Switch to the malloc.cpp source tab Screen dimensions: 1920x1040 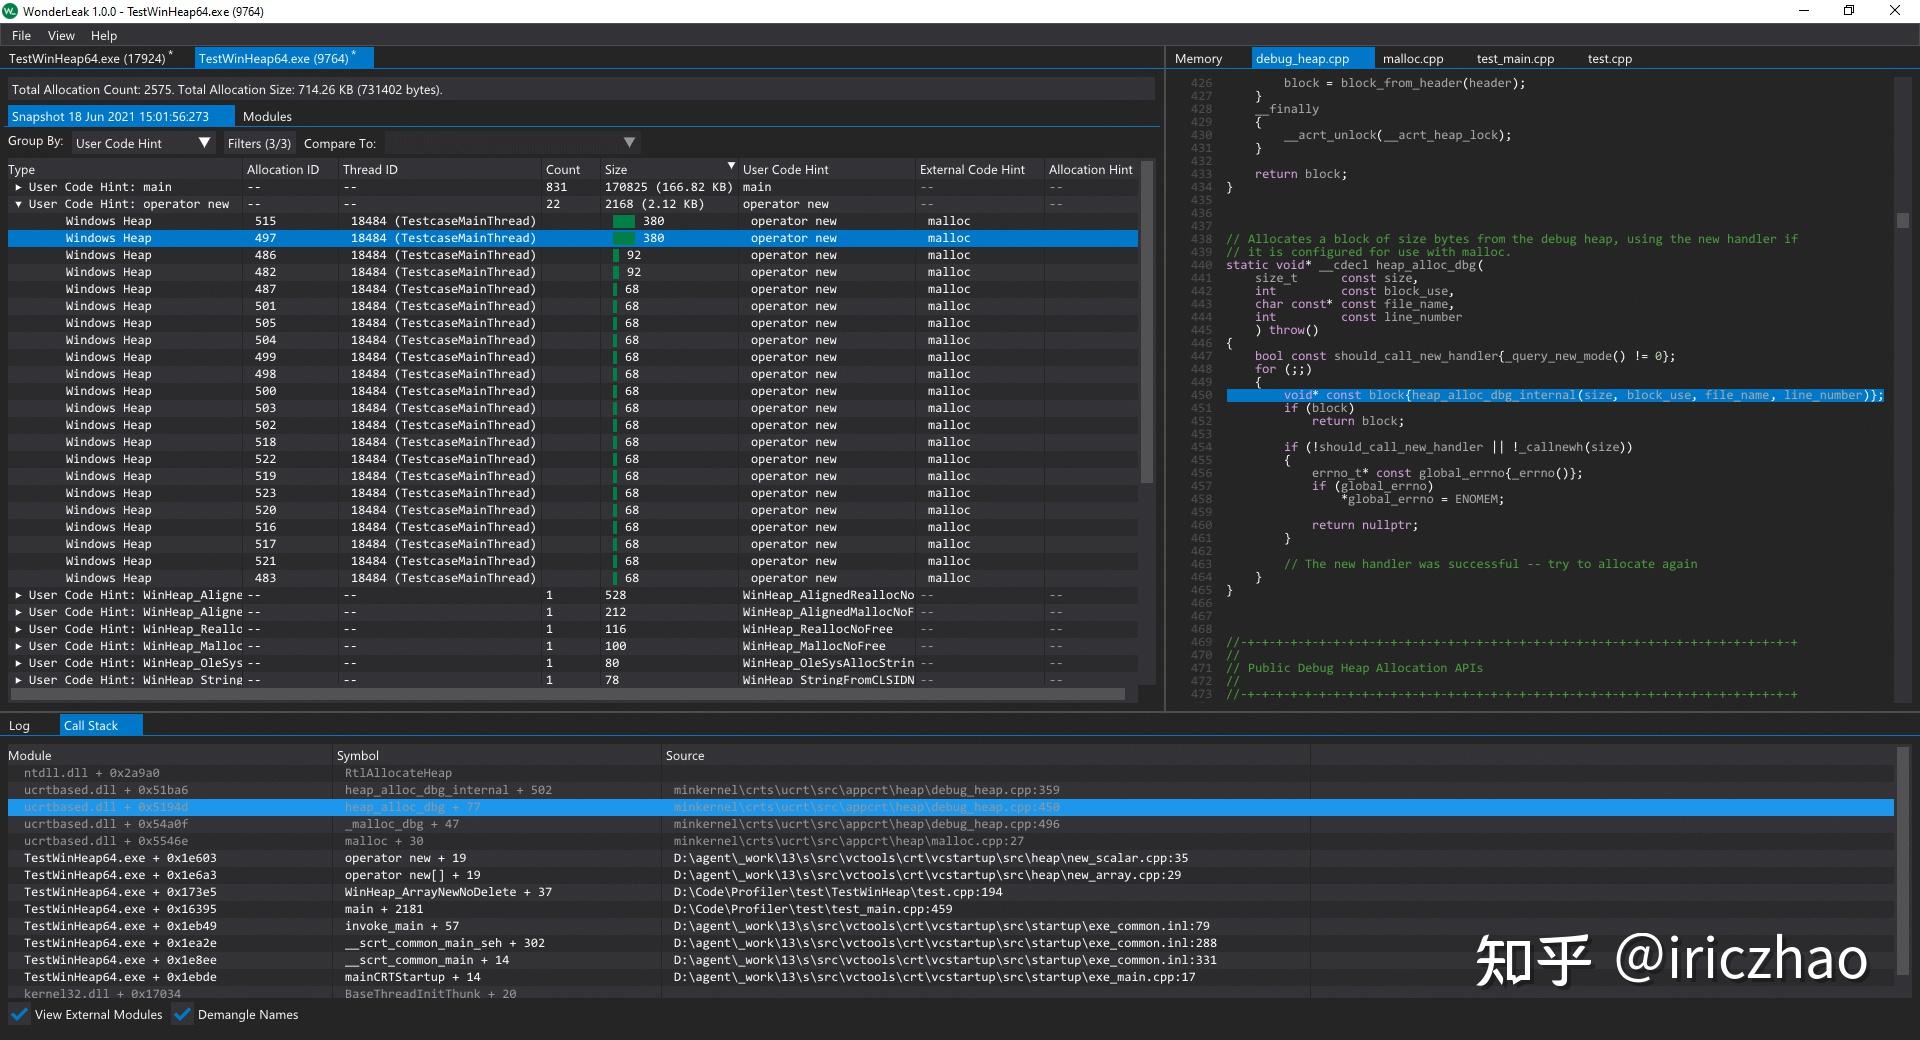click(1412, 59)
